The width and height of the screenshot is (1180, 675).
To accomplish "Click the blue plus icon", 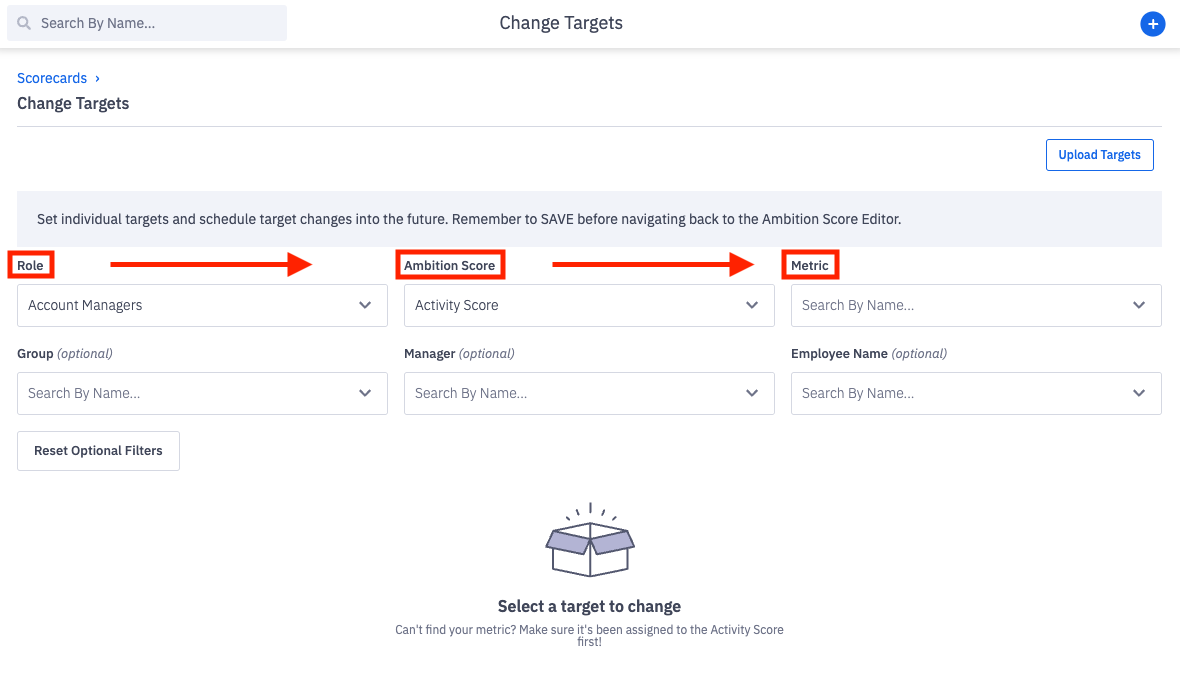I will pos(1152,24).
